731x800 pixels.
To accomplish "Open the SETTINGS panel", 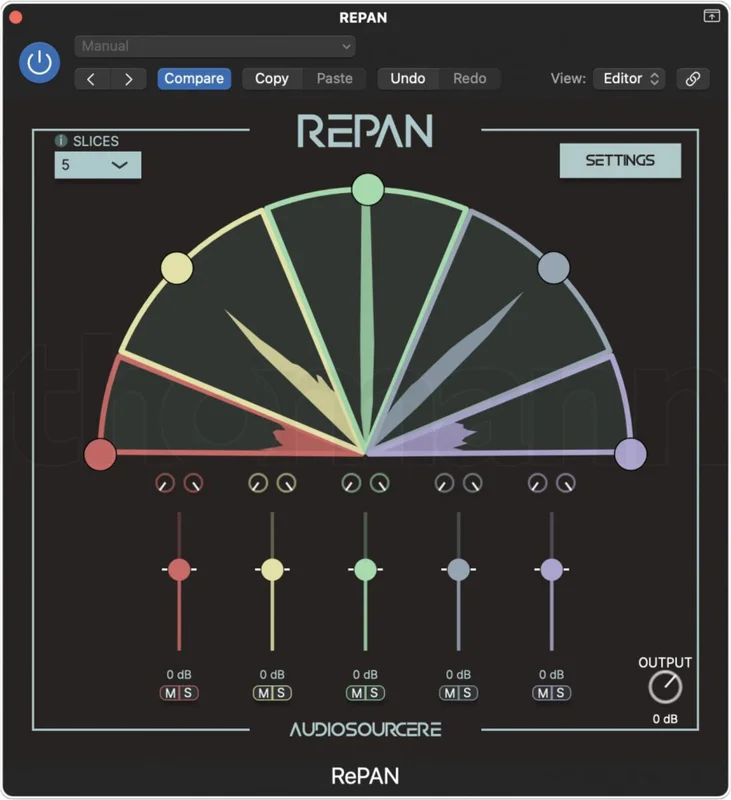I will point(620,161).
